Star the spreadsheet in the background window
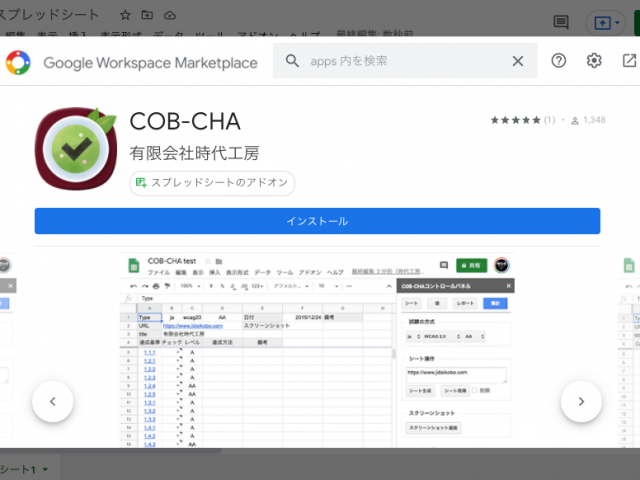Screen dimensions: 640x480 point(125,16)
